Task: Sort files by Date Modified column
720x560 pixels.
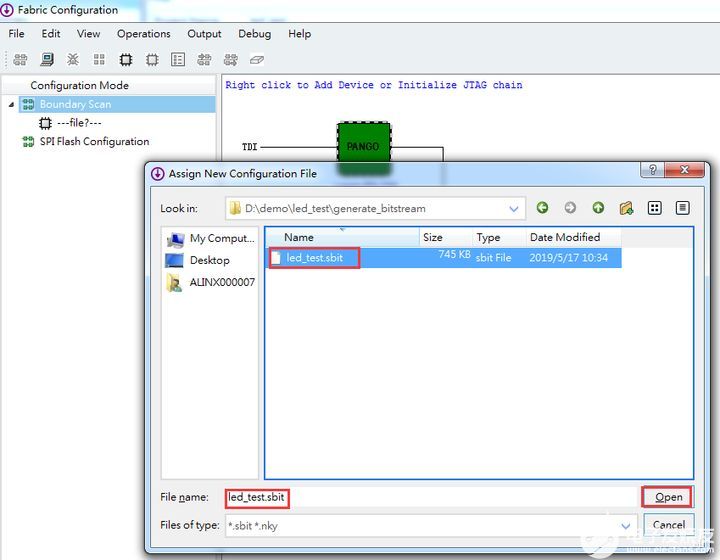Action: [573, 237]
